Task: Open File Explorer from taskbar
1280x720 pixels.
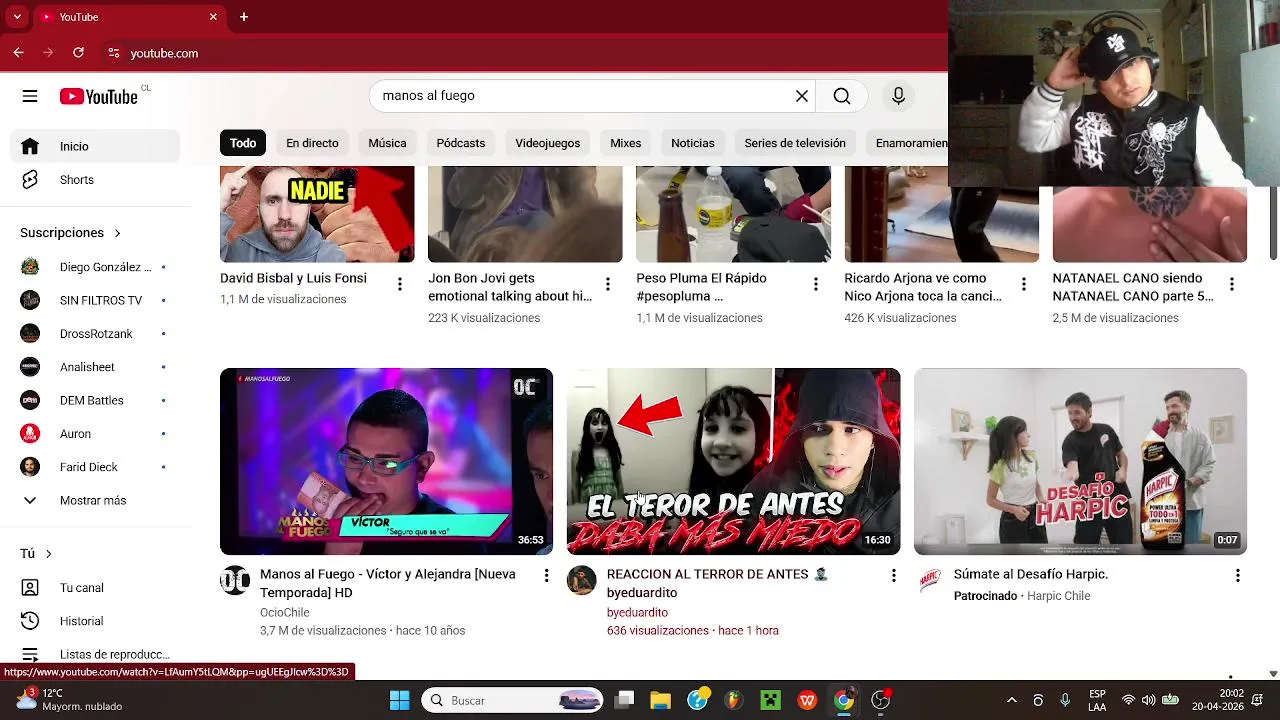Action: click(x=660, y=700)
